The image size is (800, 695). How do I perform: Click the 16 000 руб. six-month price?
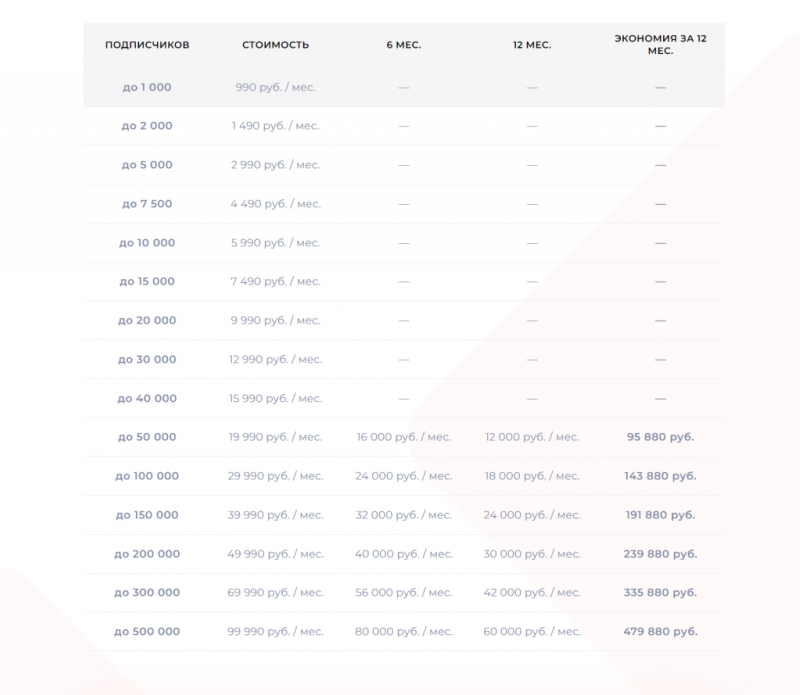click(404, 437)
